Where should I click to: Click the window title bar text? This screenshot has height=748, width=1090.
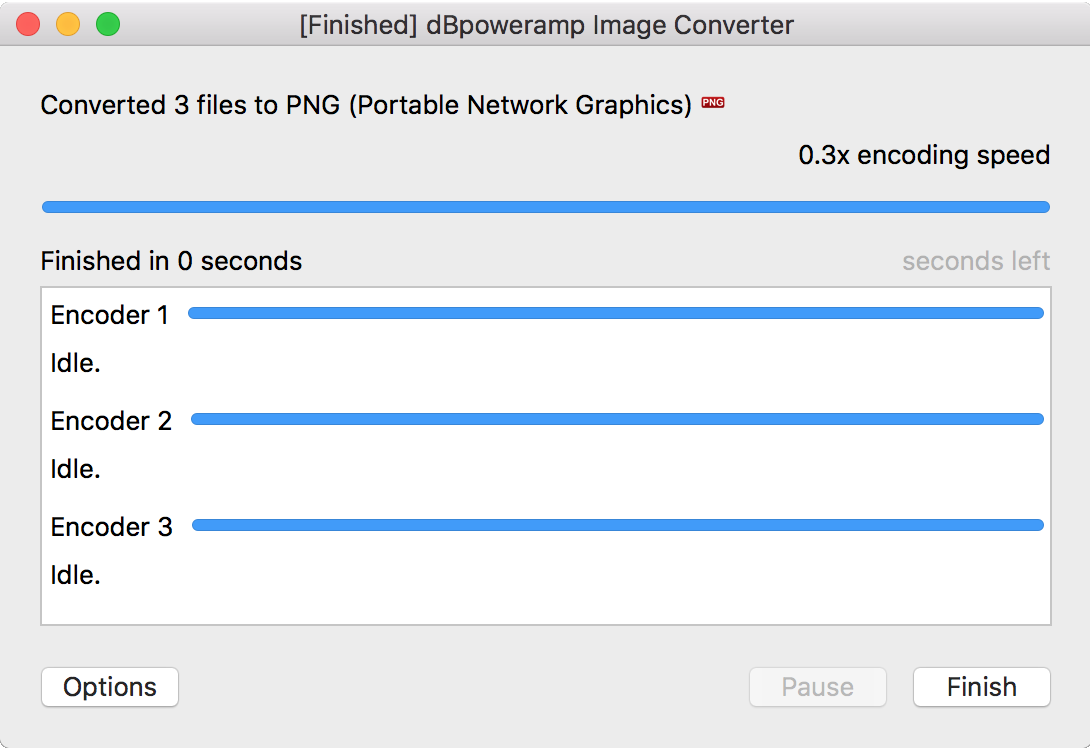click(x=546, y=25)
